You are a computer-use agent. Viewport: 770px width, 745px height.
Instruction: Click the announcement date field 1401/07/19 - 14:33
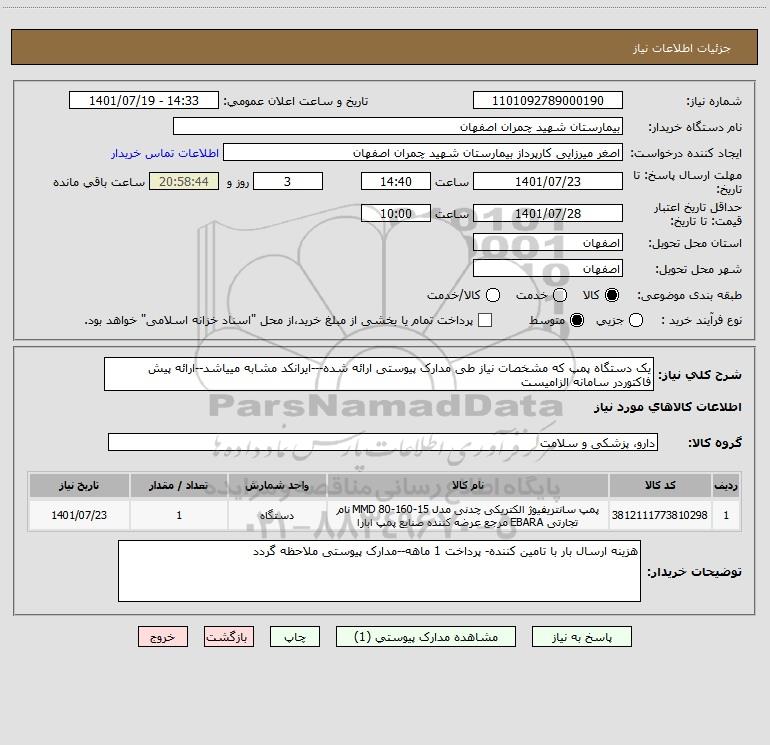point(144,101)
